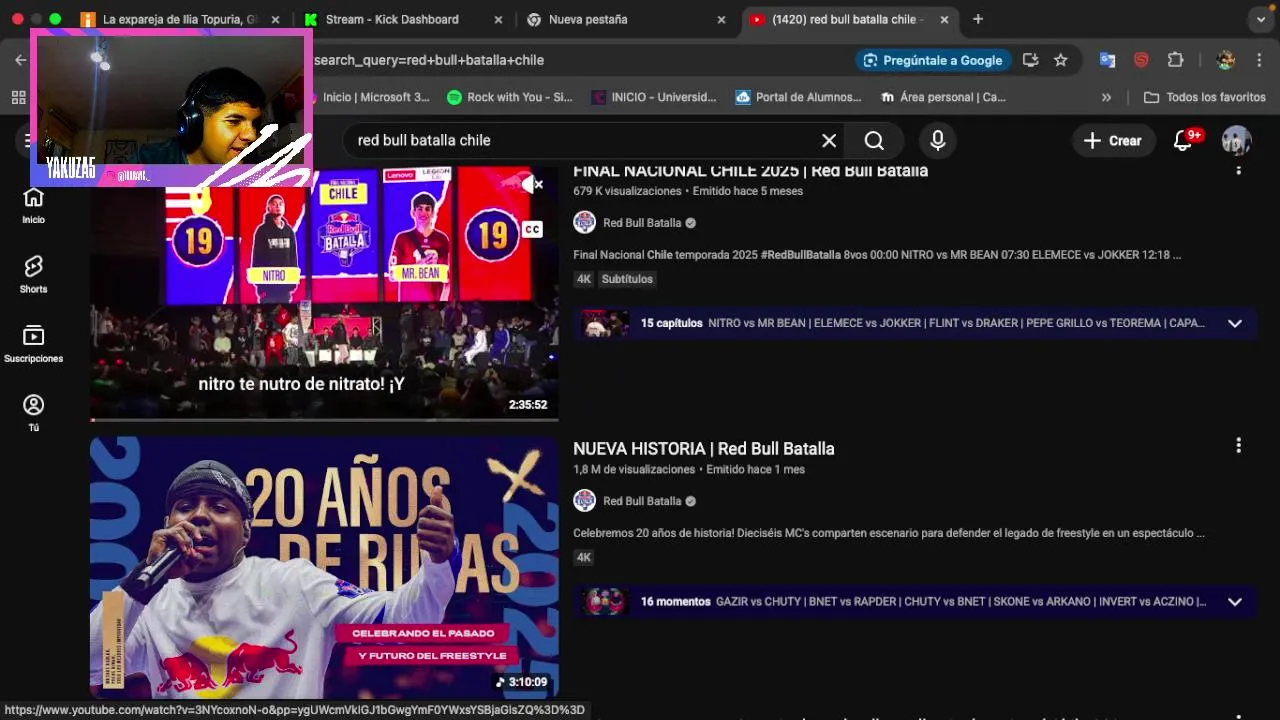The width and height of the screenshot is (1280, 720).
Task: Toggle CC subtitles on video preview
Action: click(x=532, y=230)
